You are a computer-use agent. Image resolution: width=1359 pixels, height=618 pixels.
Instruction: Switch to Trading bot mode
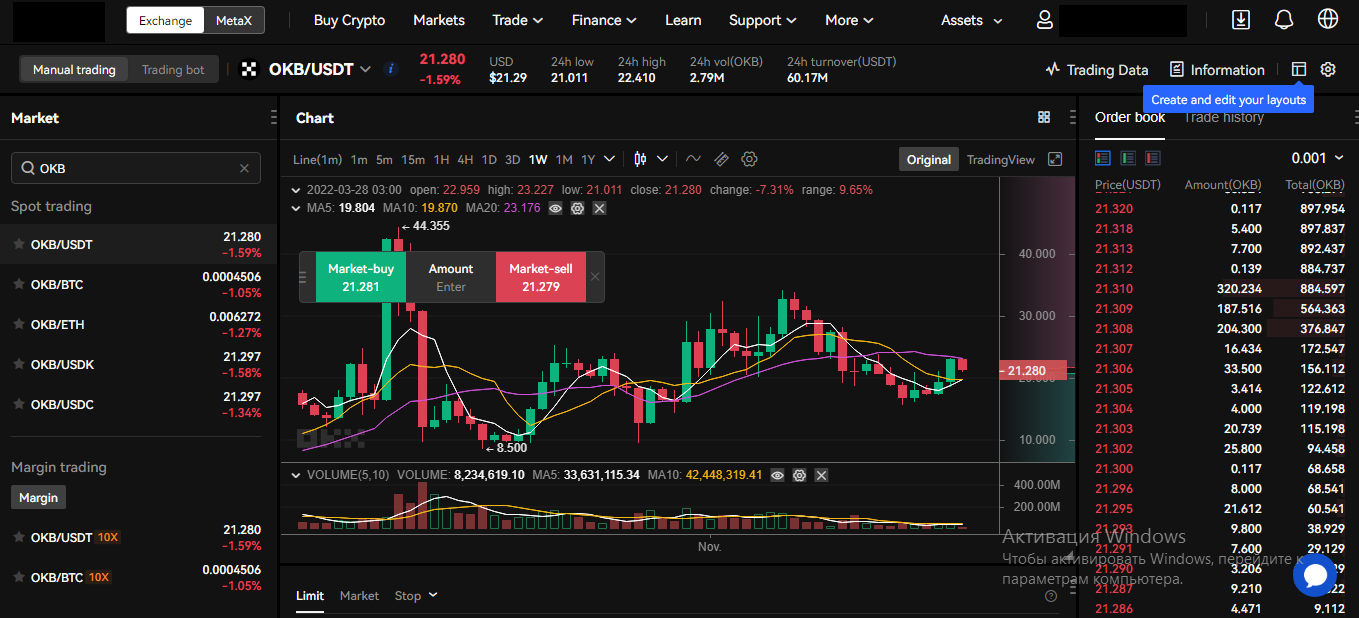pos(173,70)
